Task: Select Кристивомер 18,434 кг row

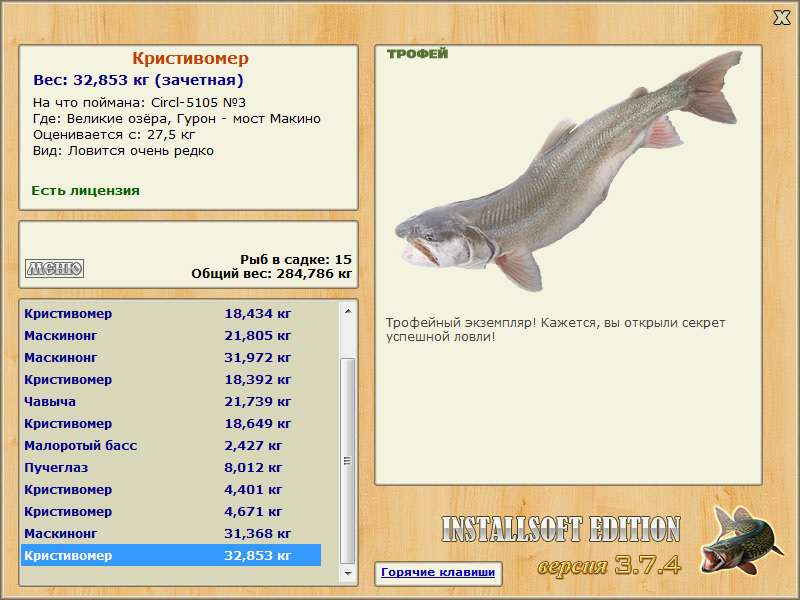Action: [x=171, y=313]
